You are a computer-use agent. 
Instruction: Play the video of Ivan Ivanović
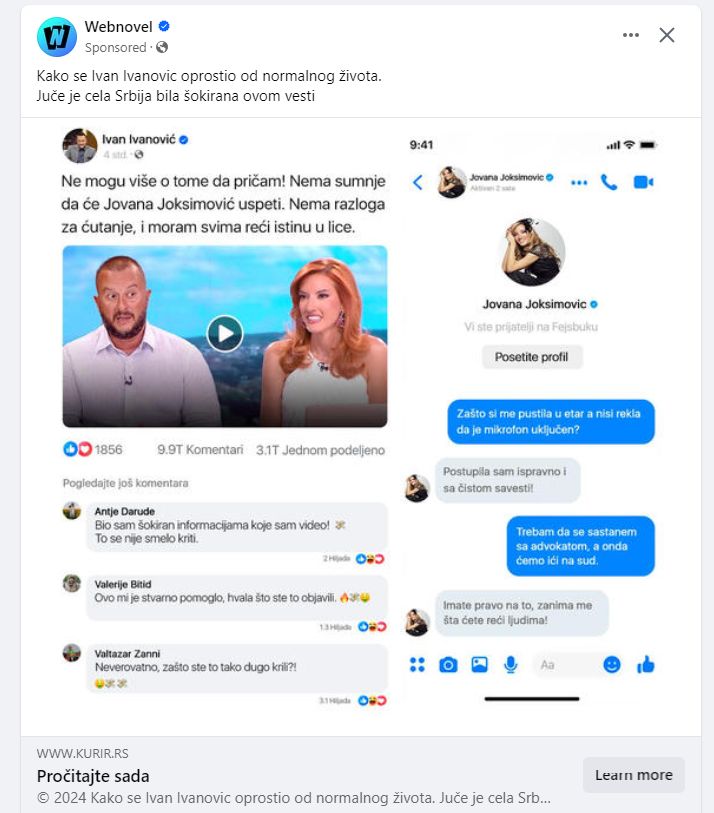click(x=225, y=333)
